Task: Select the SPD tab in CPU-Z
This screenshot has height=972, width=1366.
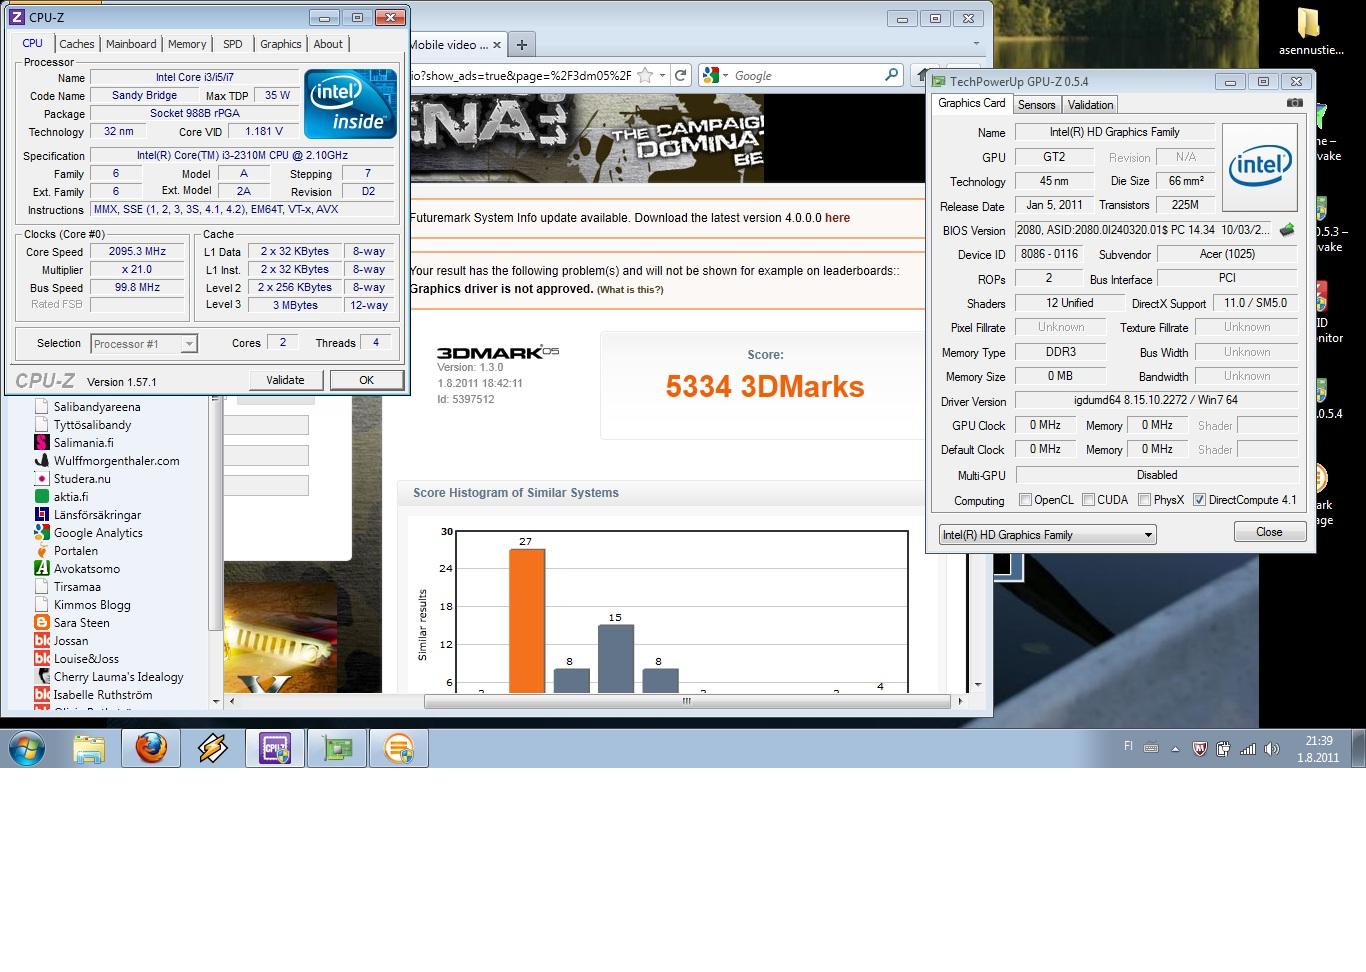Action: tap(233, 44)
